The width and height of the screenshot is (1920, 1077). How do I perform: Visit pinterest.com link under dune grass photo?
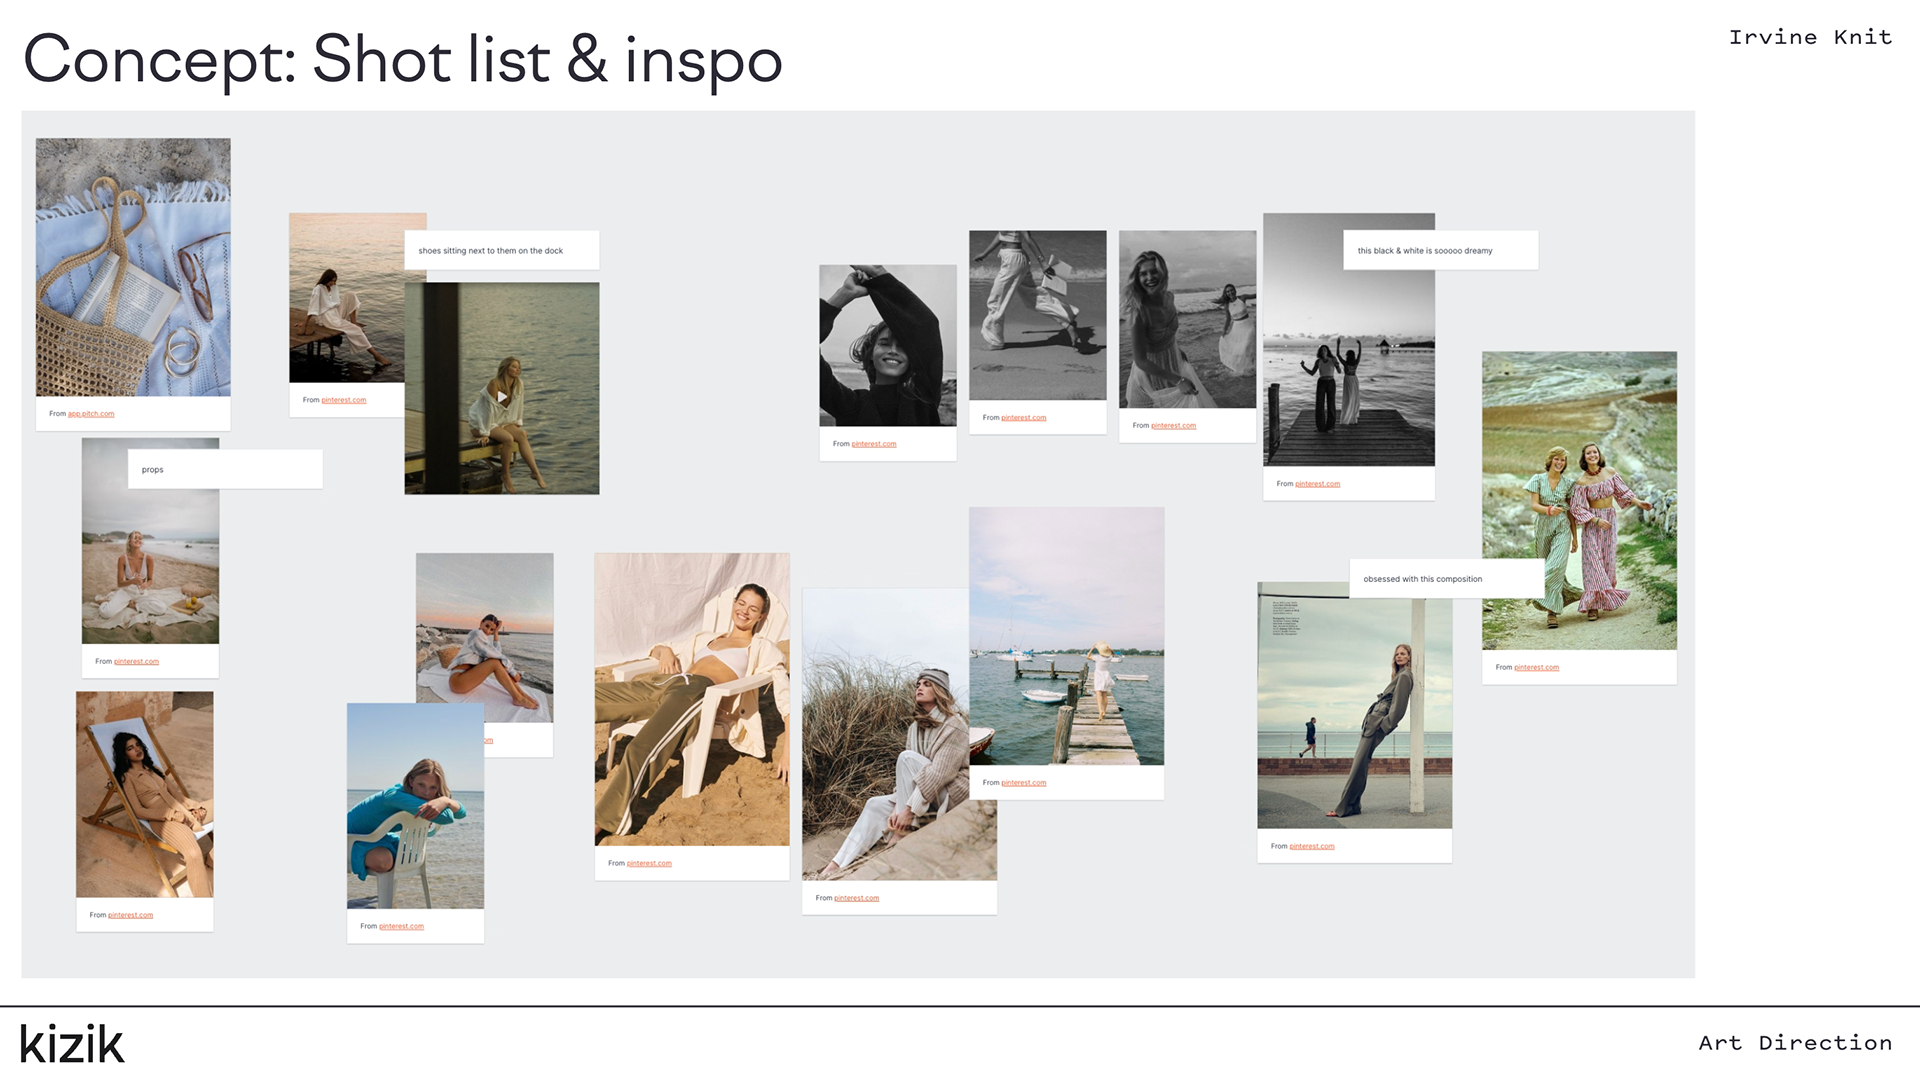[x=857, y=898]
